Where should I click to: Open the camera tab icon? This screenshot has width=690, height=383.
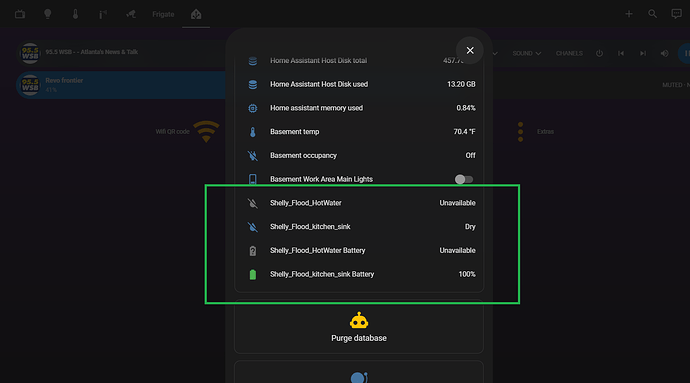[x=131, y=14]
